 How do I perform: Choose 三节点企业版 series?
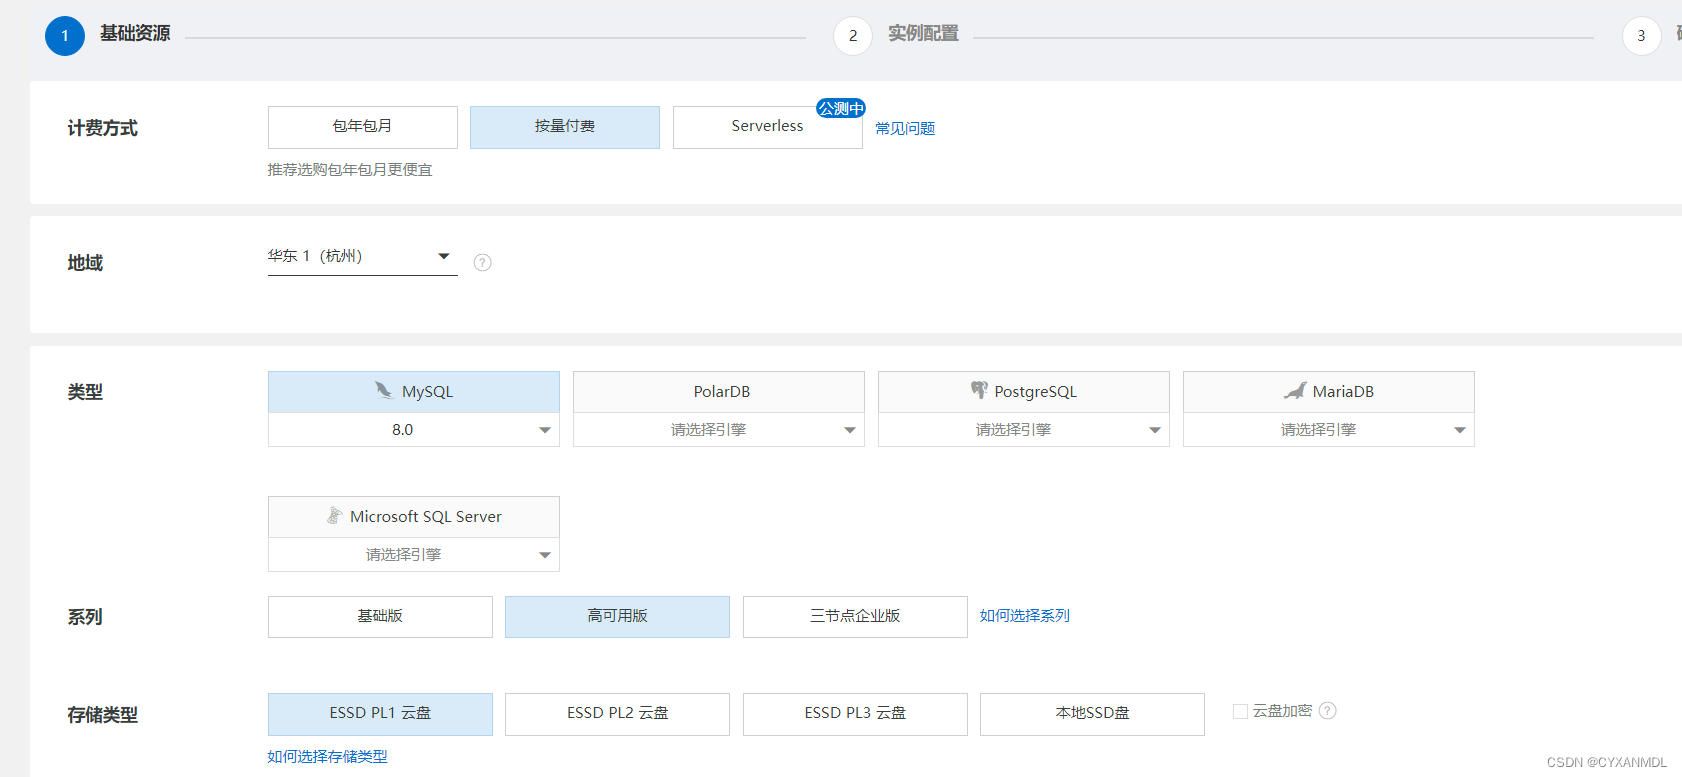pos(855,616)
